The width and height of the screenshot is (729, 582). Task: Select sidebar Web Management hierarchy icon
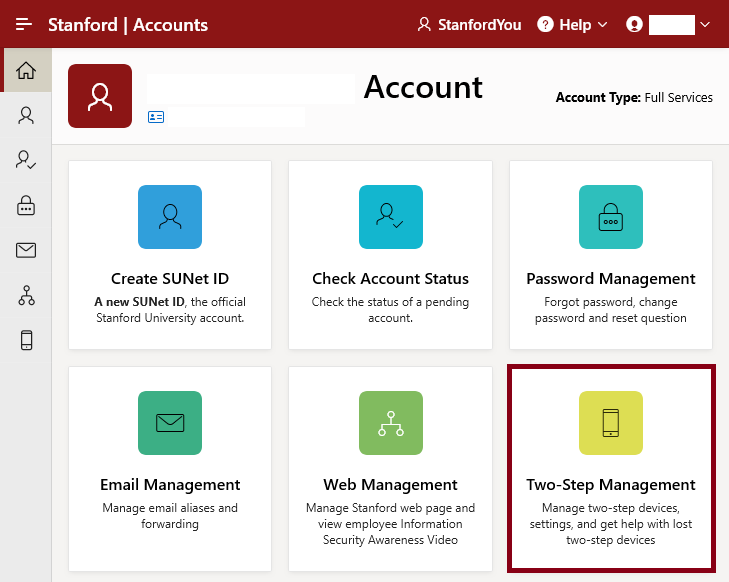[x=27, y=295]
